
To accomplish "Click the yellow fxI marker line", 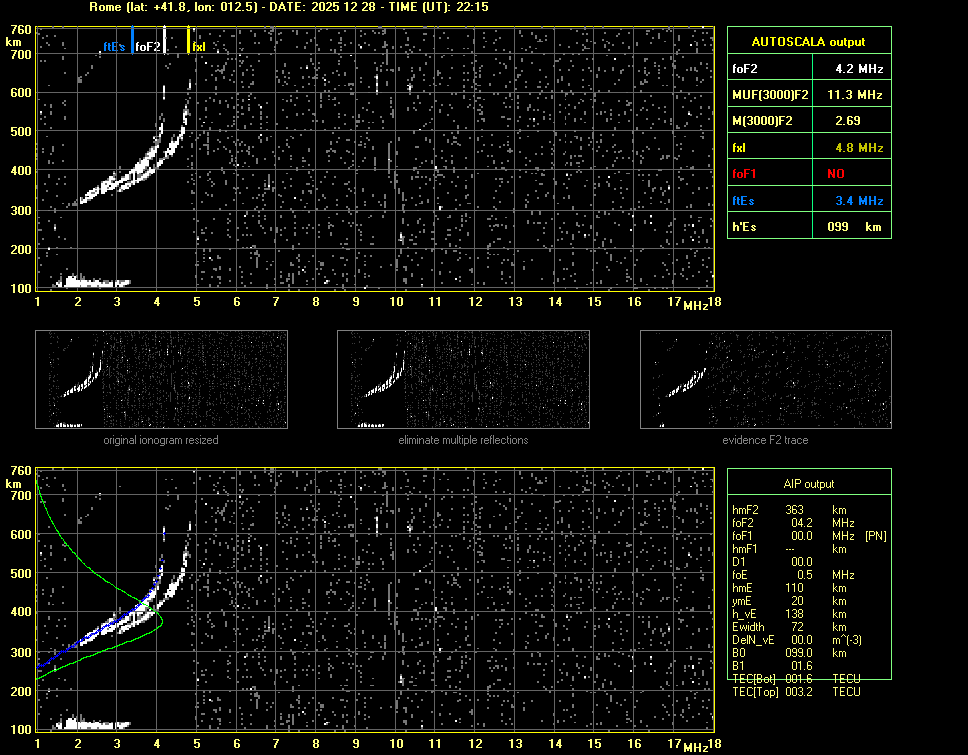I will pyautogui.click(x=188, y=39).
